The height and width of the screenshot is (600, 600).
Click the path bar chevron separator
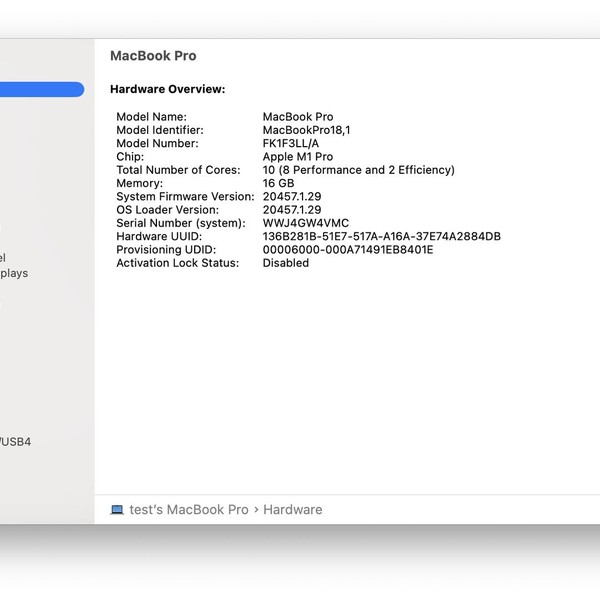pos(256,510)
